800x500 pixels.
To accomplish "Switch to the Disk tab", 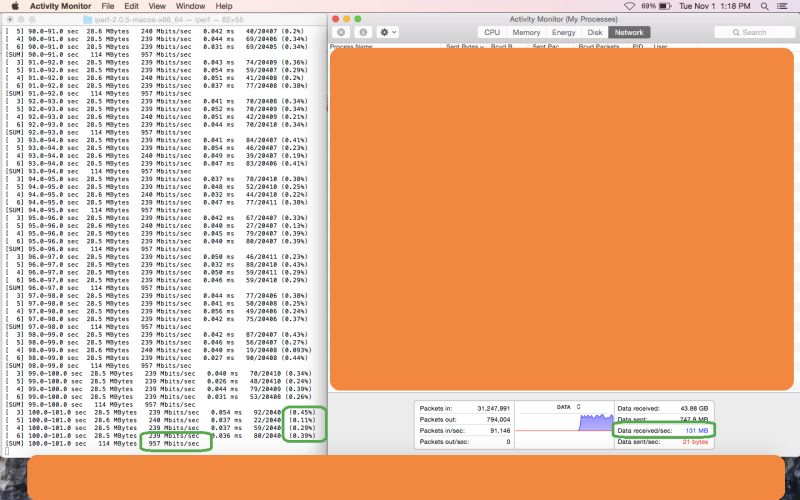I will [595, 32].
